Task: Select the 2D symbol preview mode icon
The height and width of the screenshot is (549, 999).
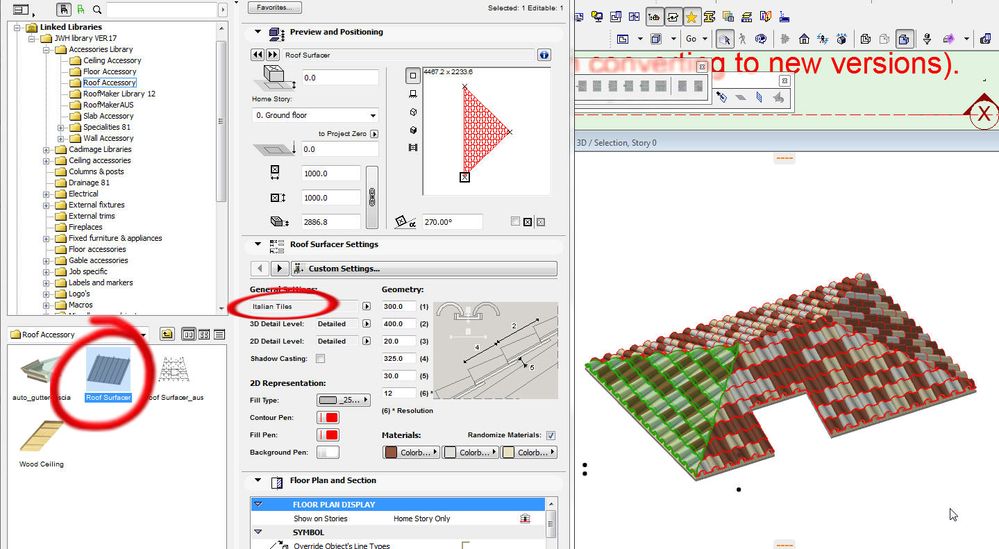Action: click(x=412, y=76)
